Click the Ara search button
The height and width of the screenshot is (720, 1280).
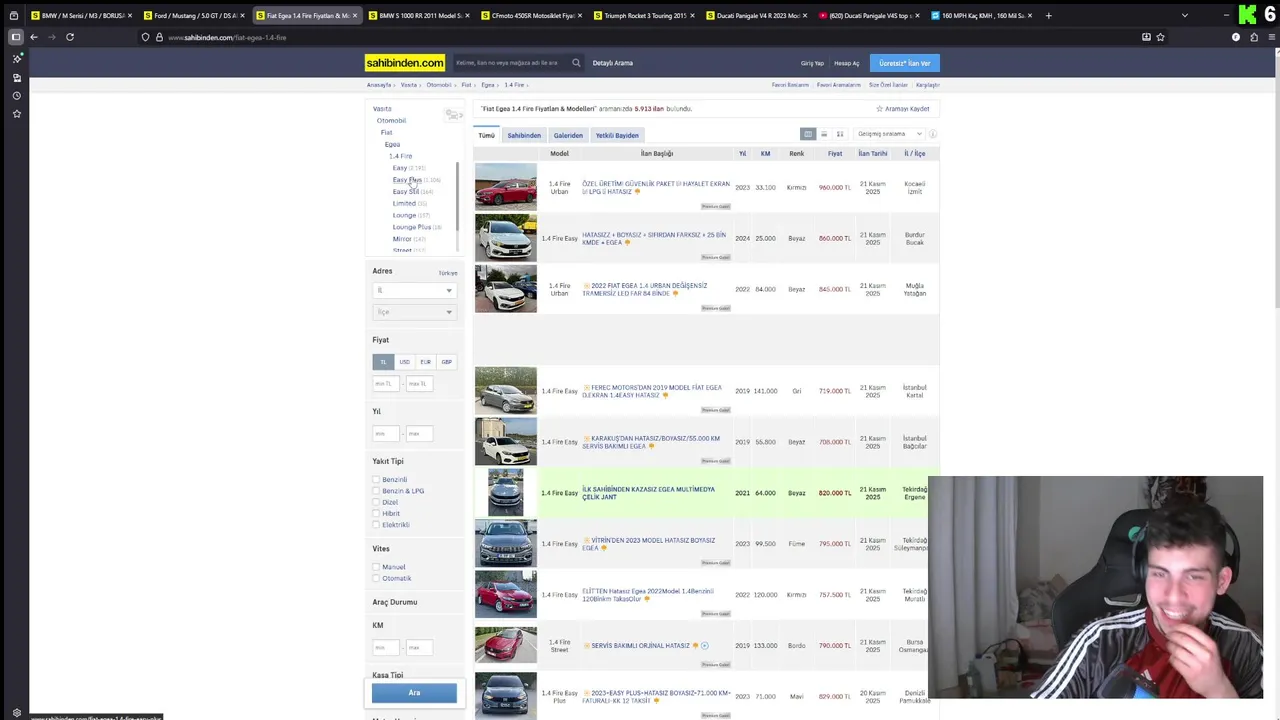(414, 693)
